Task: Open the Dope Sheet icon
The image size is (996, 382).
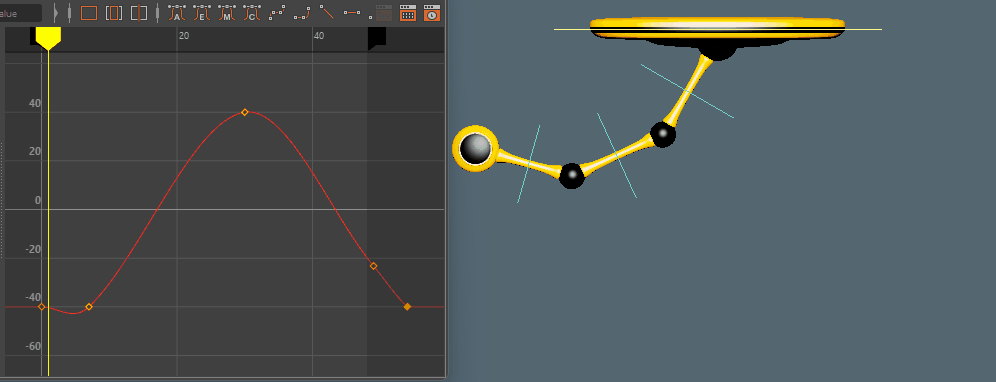Action: [408, 13]
